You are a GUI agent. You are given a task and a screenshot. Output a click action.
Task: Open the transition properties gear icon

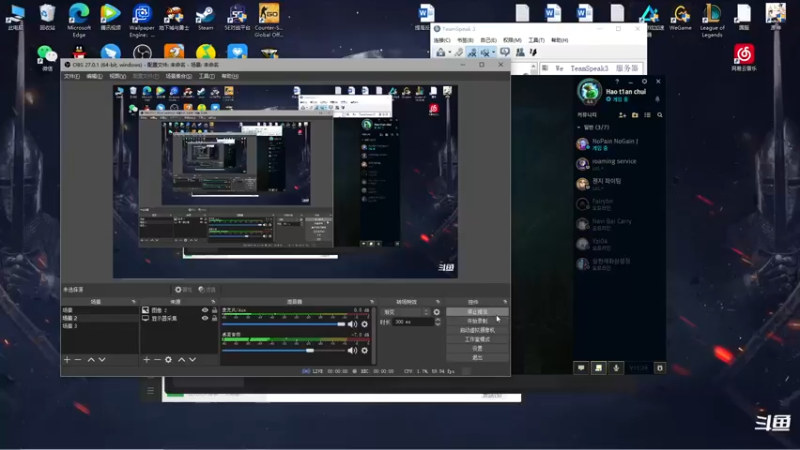tap(437, 312)
